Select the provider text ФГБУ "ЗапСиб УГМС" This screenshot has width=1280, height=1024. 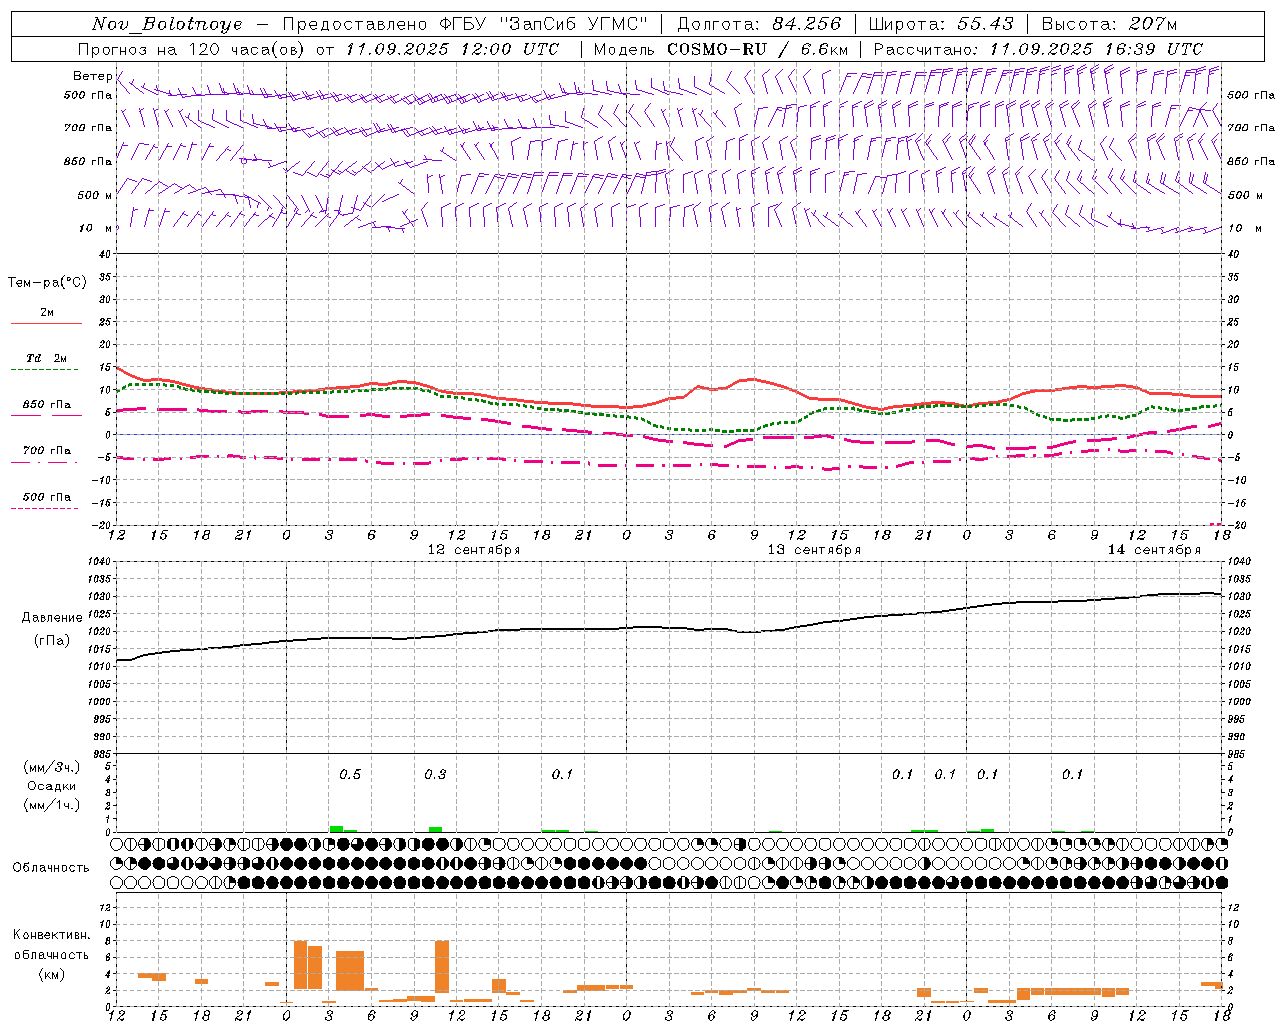(x=543, y=24)
